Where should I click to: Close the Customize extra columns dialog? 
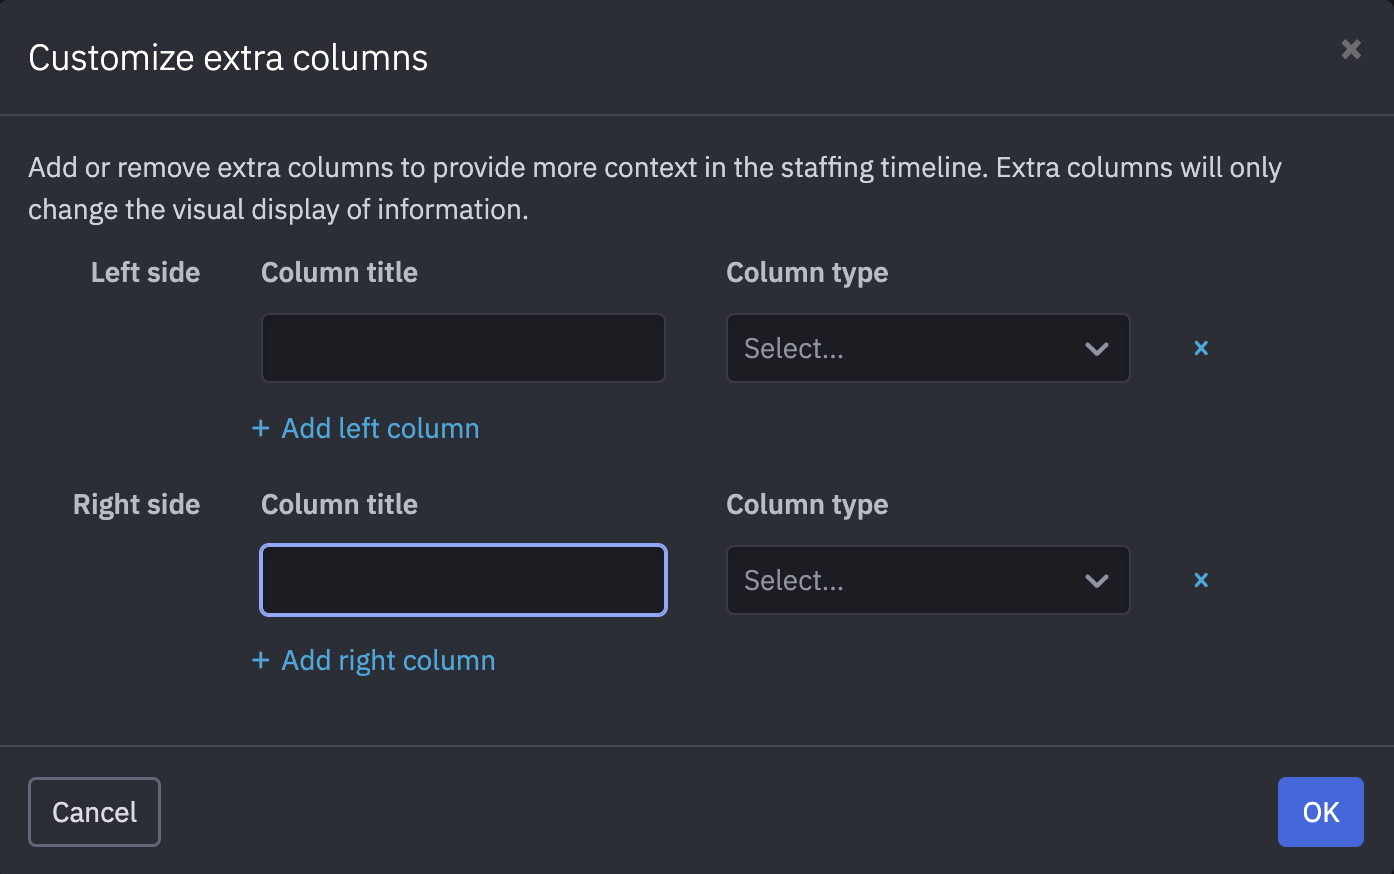point(1351,49)
